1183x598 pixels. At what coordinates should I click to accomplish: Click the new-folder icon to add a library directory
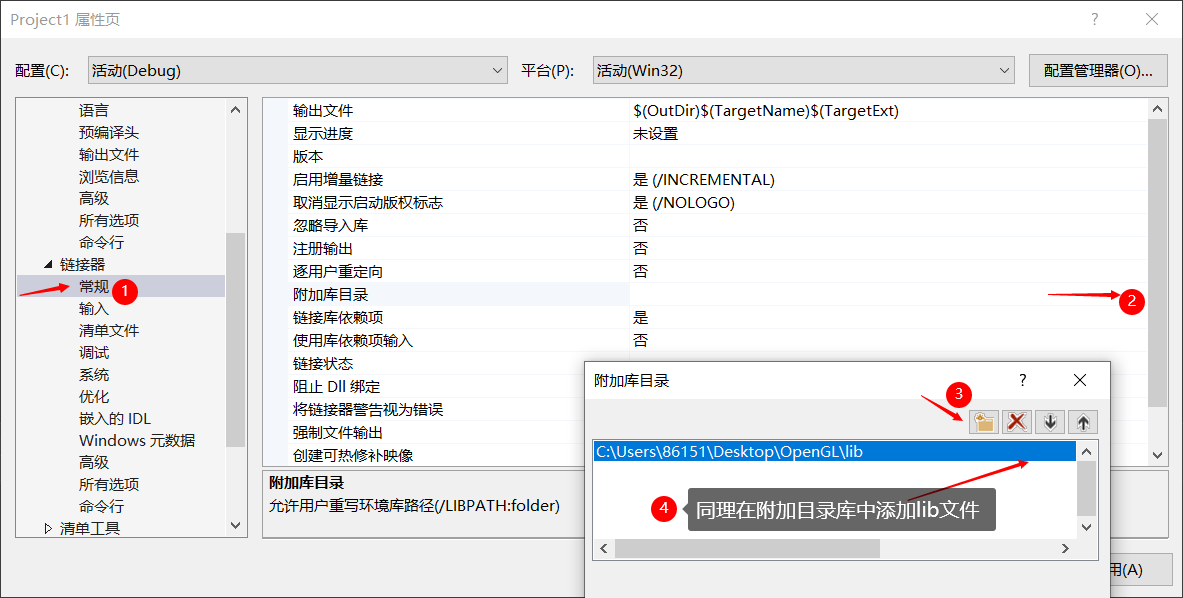pos(983,421)
